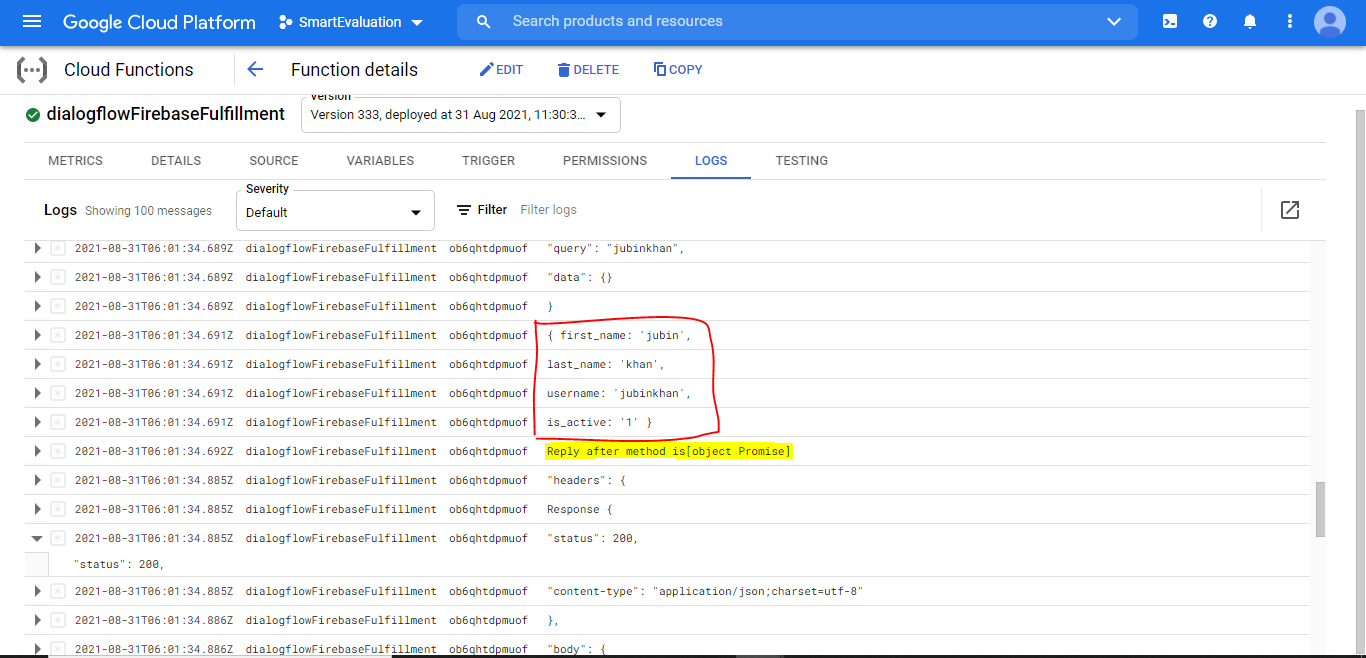Expand the log row with username: 'jubinkhan'

click(x=38, y=393)
